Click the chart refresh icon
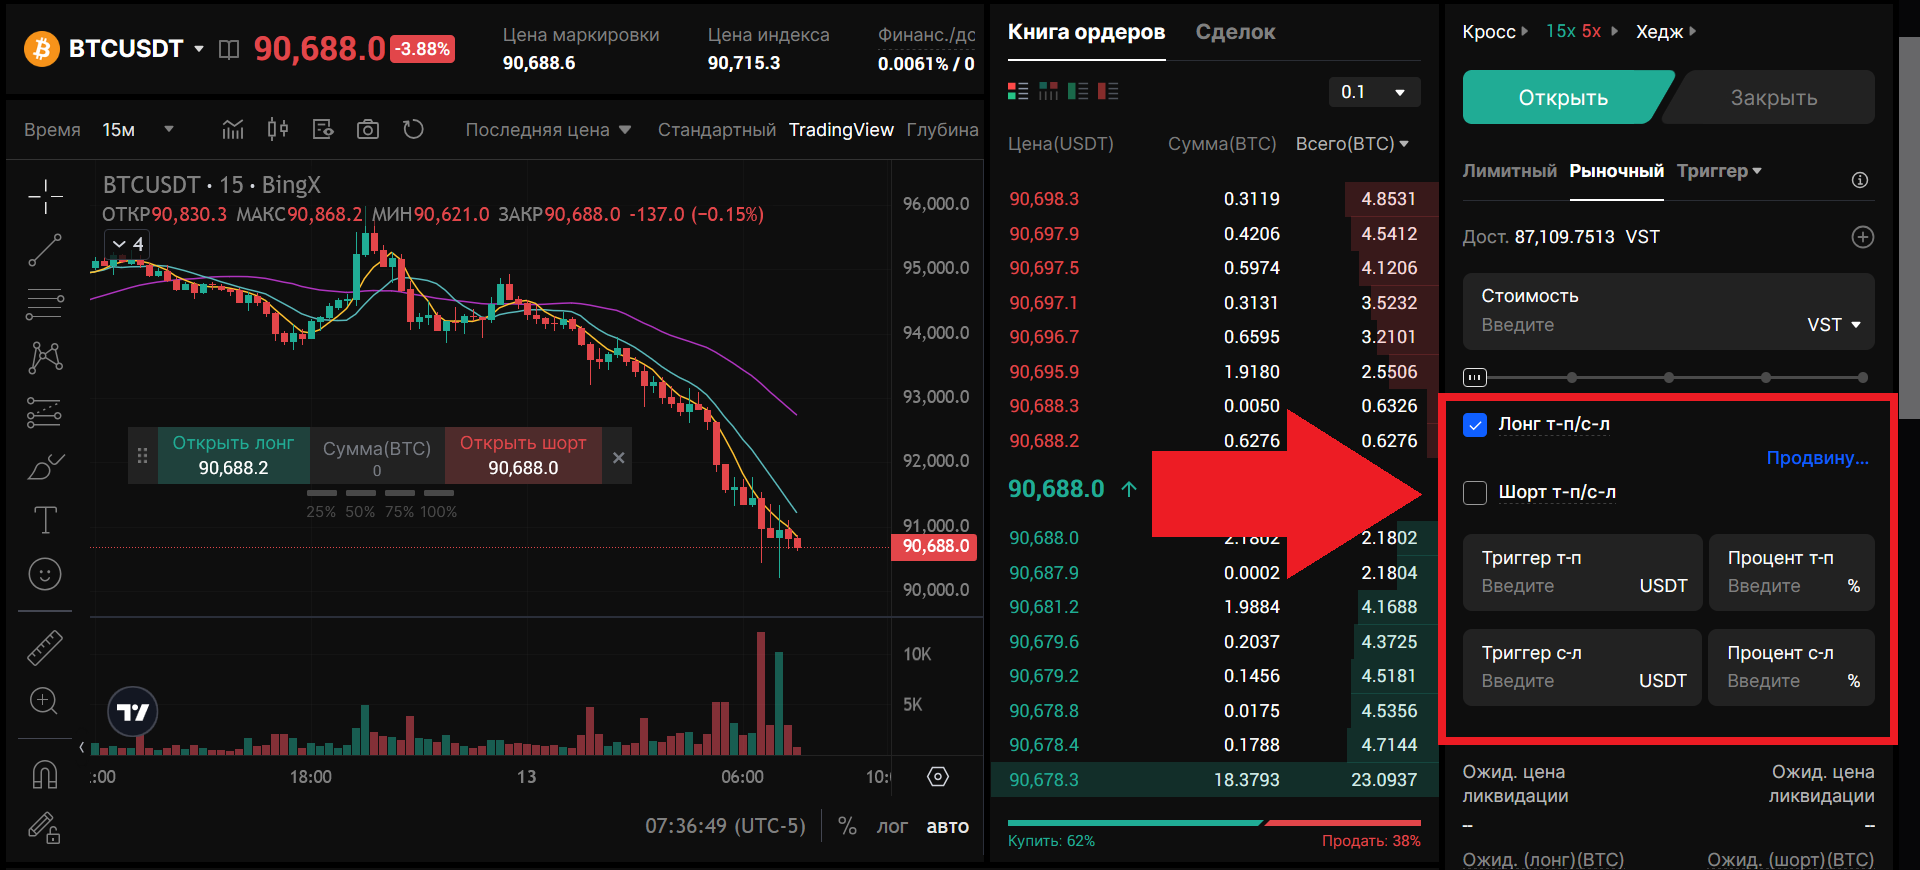Viewport: 1920px width, 870px height. (x=413, y=130)
